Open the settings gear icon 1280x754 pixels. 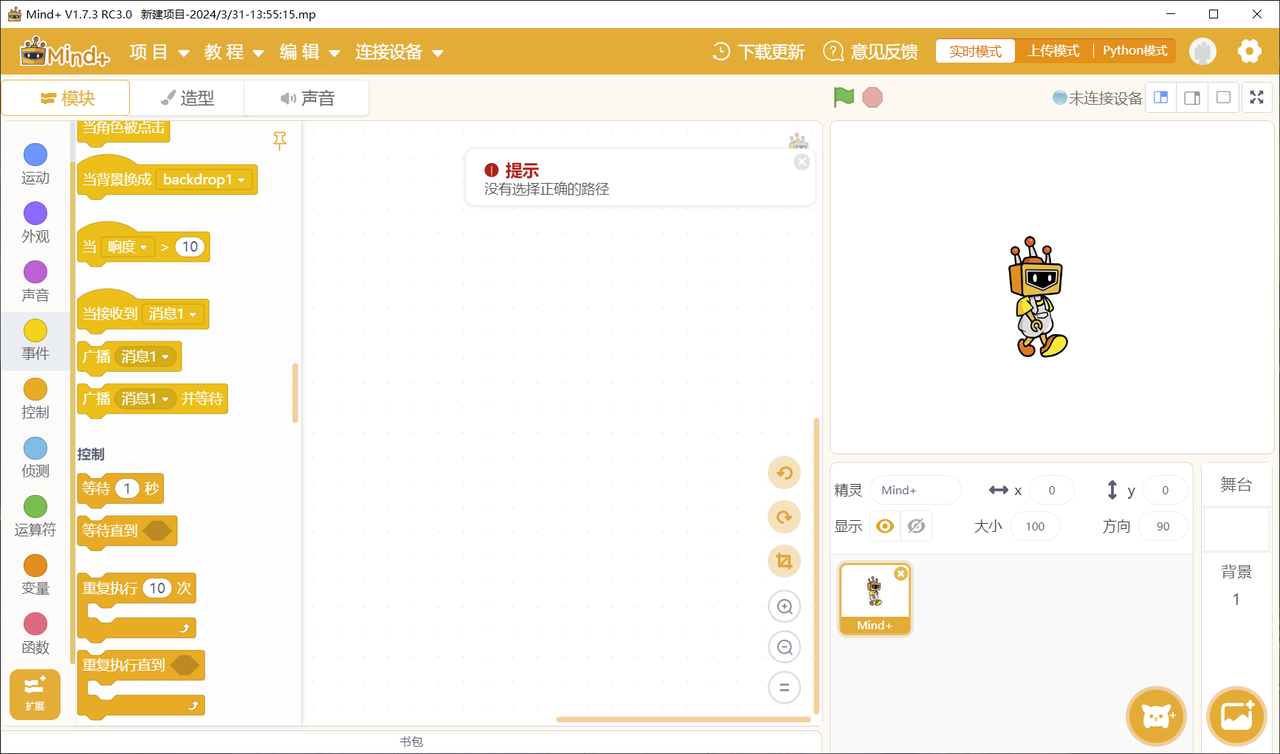click(x=1249, y=51)
